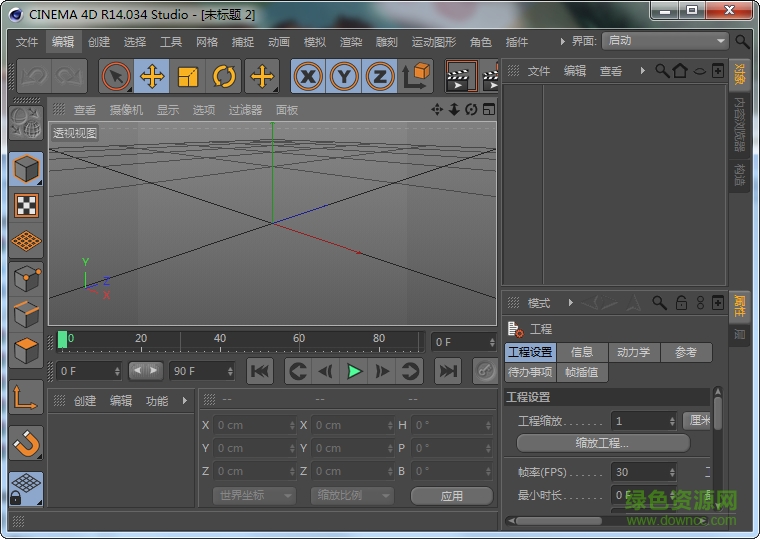Click the coordinate system cube icon
Image resolution: width=760 pixels, height=539 pixels.
(415, 76)
